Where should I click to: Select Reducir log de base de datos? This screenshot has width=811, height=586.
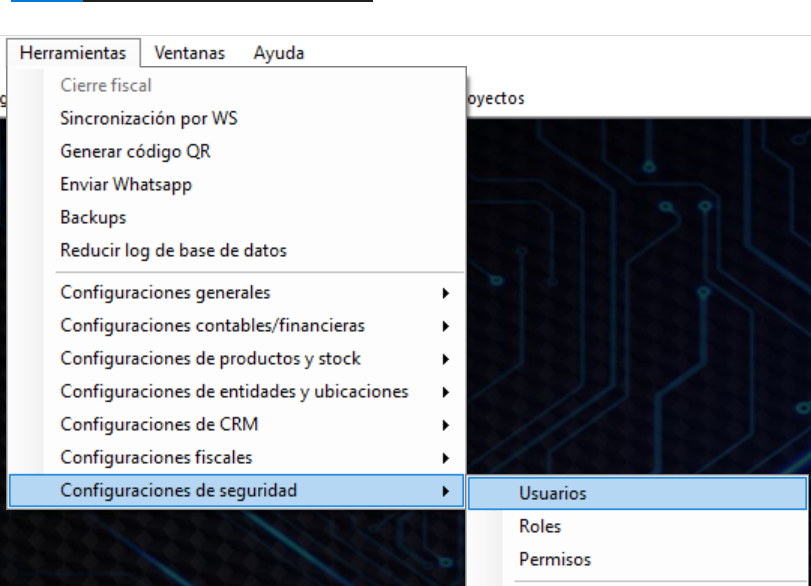point(173,251)
